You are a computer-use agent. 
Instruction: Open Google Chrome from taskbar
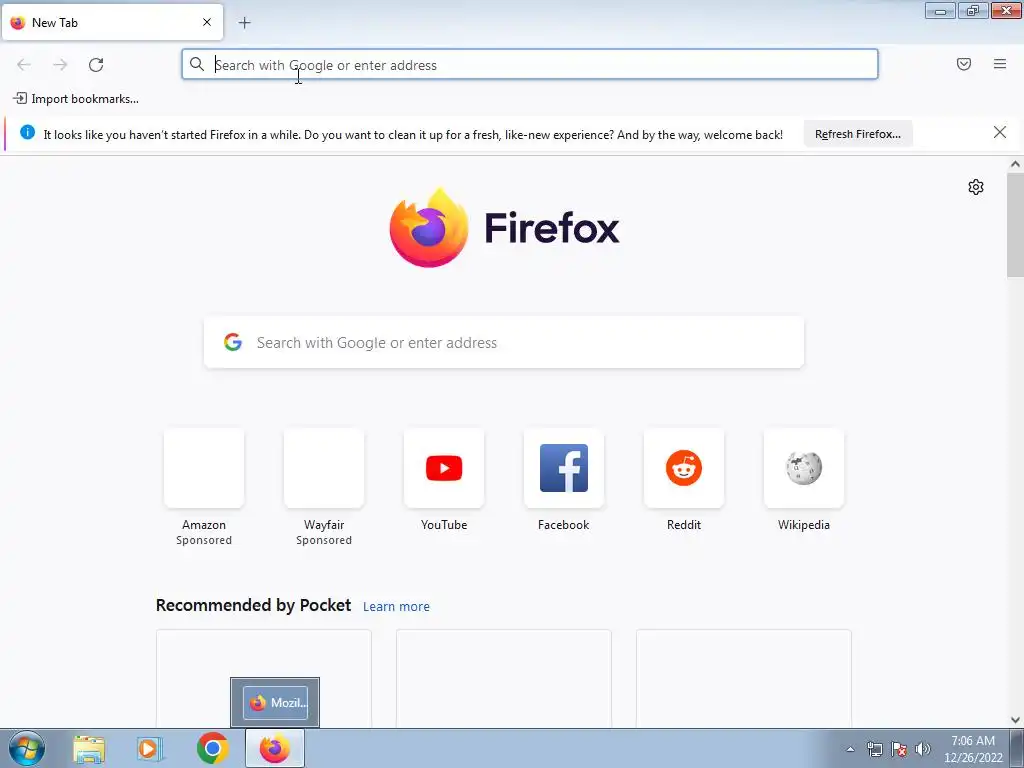[212, 748]
